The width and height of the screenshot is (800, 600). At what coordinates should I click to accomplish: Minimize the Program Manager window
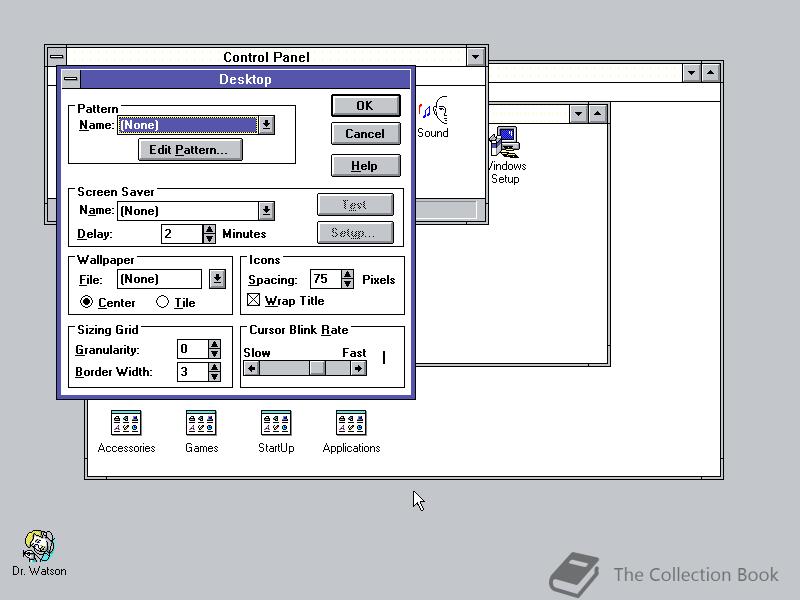(691, 72)
